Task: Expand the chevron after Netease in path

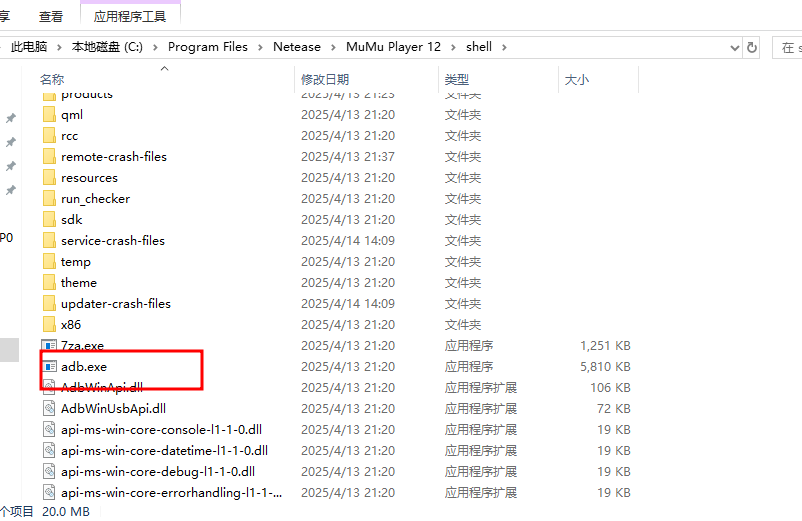Action: pyautogui.click(x=332, y=47)
